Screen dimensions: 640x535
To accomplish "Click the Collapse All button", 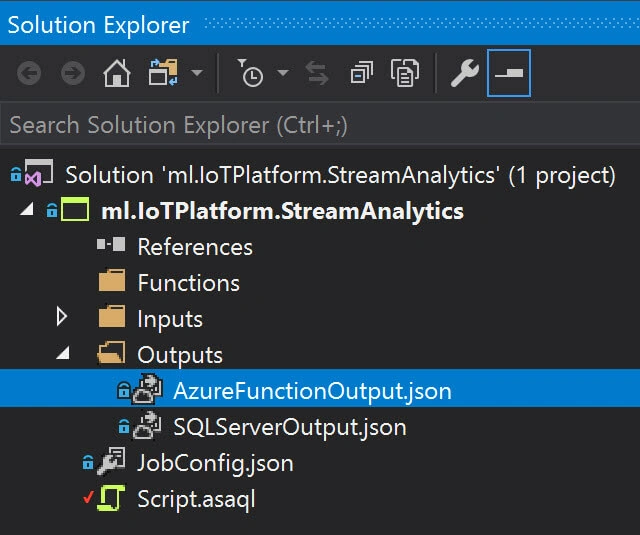I will (362, 73).
